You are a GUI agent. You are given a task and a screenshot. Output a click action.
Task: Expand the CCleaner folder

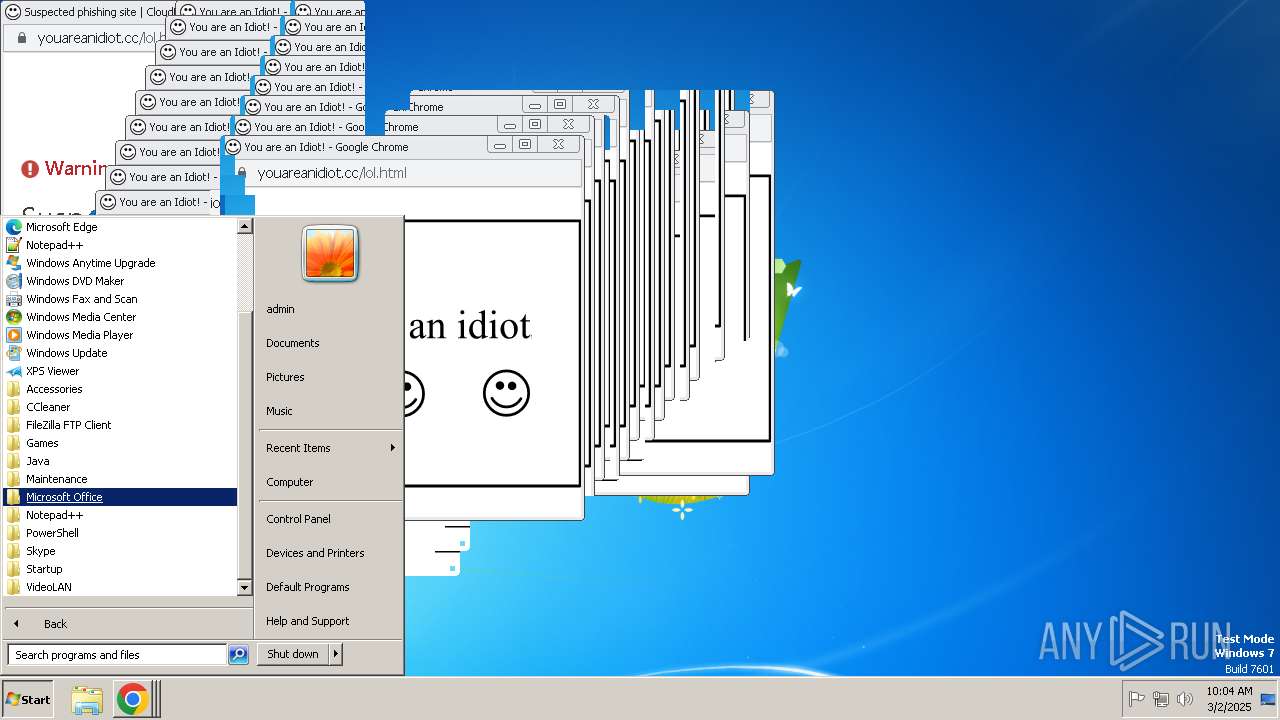pos(120,407)
